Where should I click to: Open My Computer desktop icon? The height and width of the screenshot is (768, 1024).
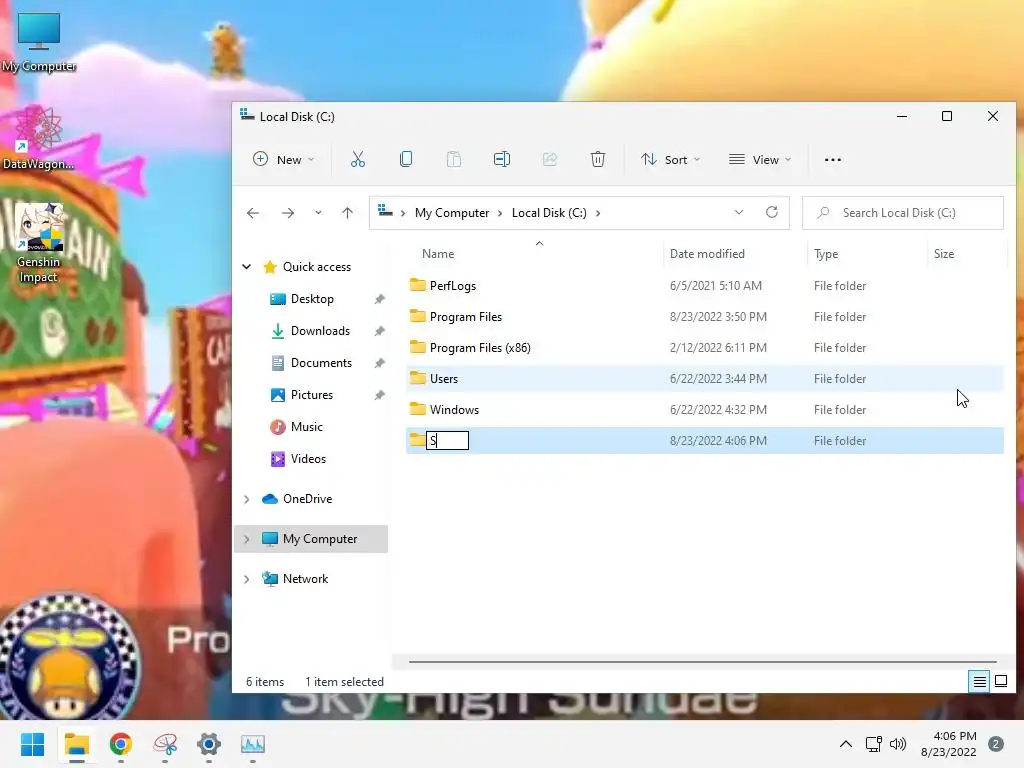(x=39, y=43)
